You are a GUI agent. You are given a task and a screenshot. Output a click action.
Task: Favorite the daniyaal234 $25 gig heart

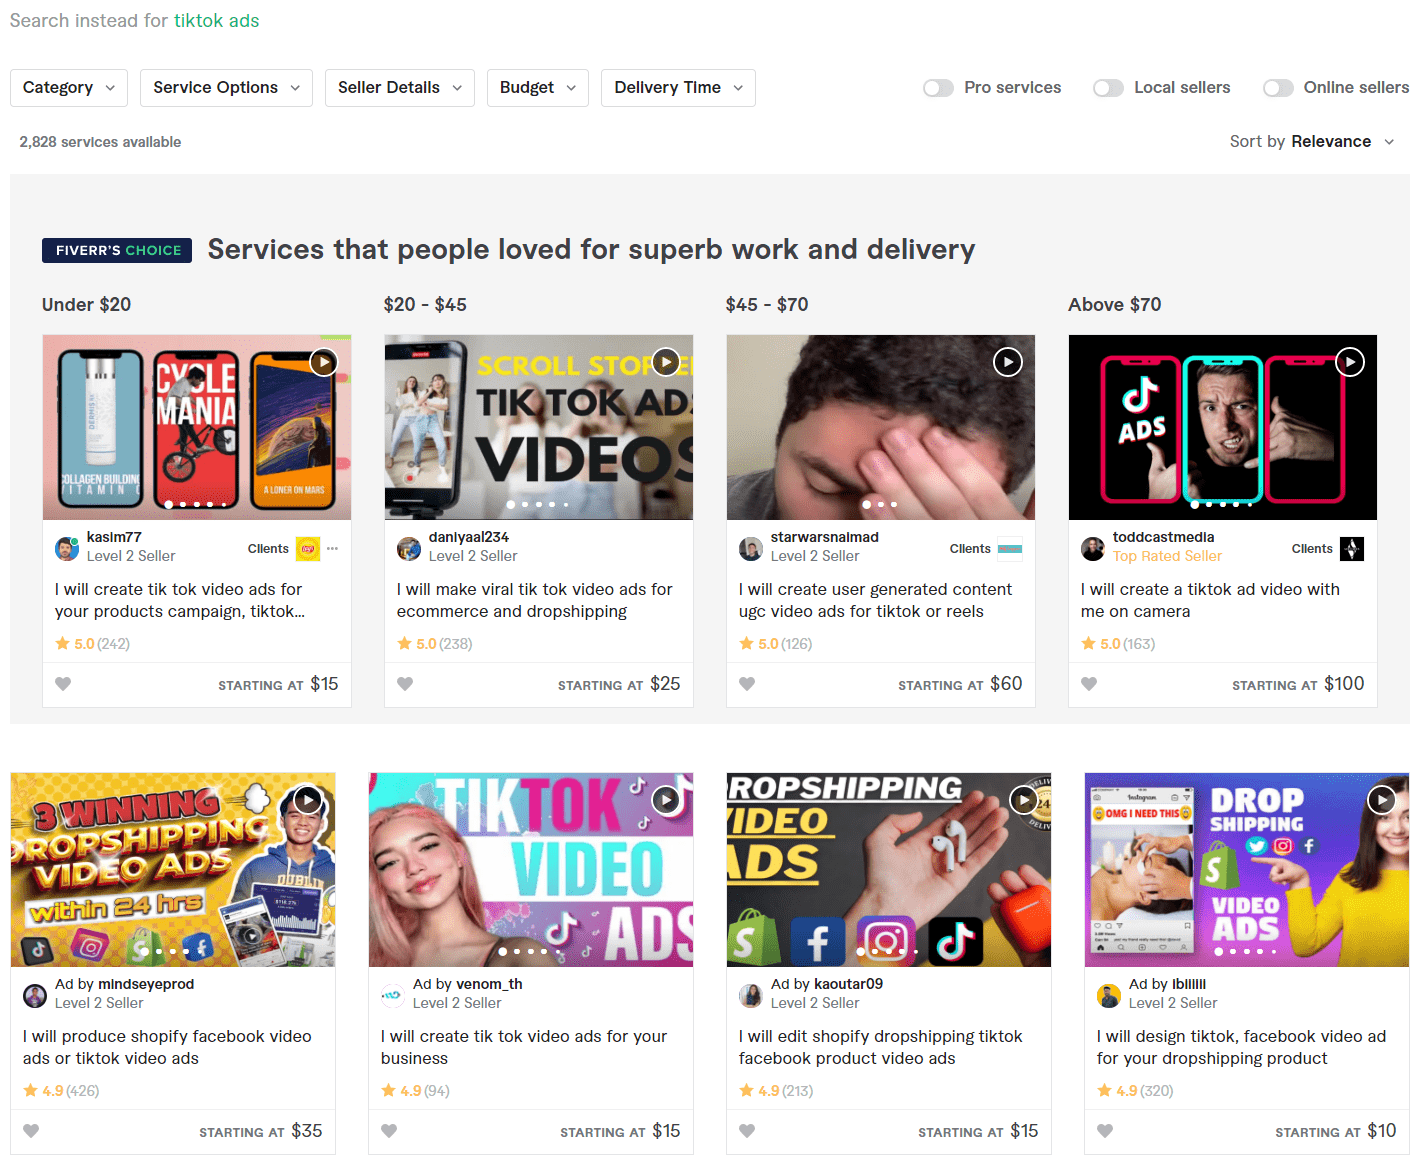(x=405, y=684)
